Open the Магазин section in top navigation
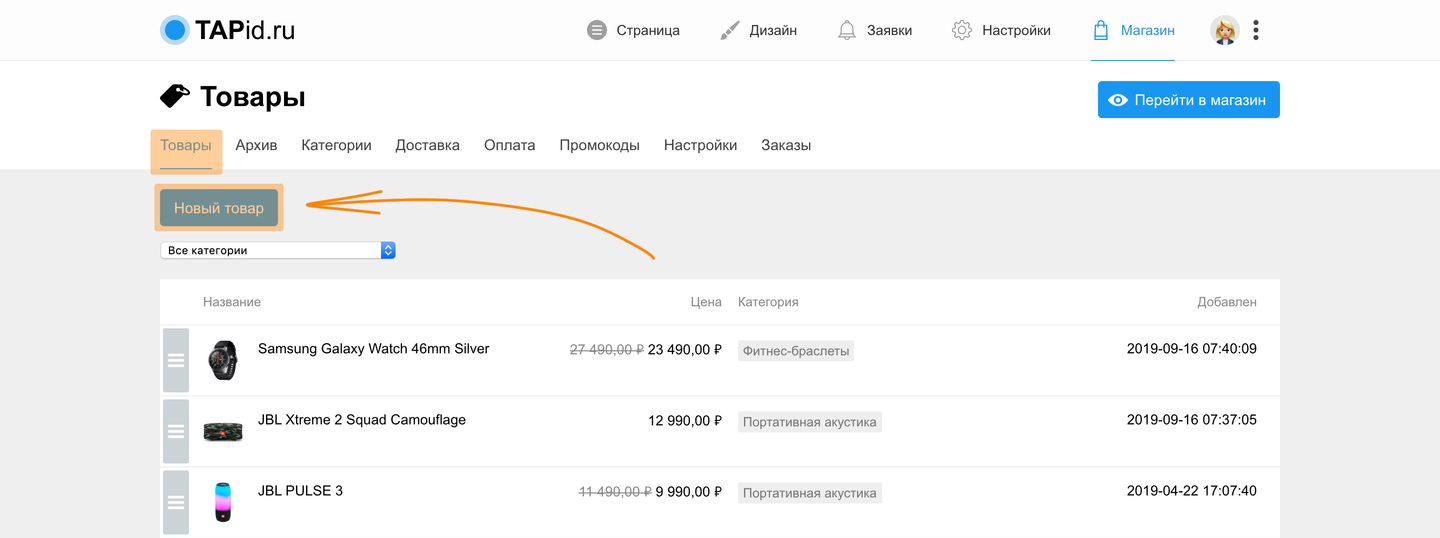 [x=1134, y=30]
